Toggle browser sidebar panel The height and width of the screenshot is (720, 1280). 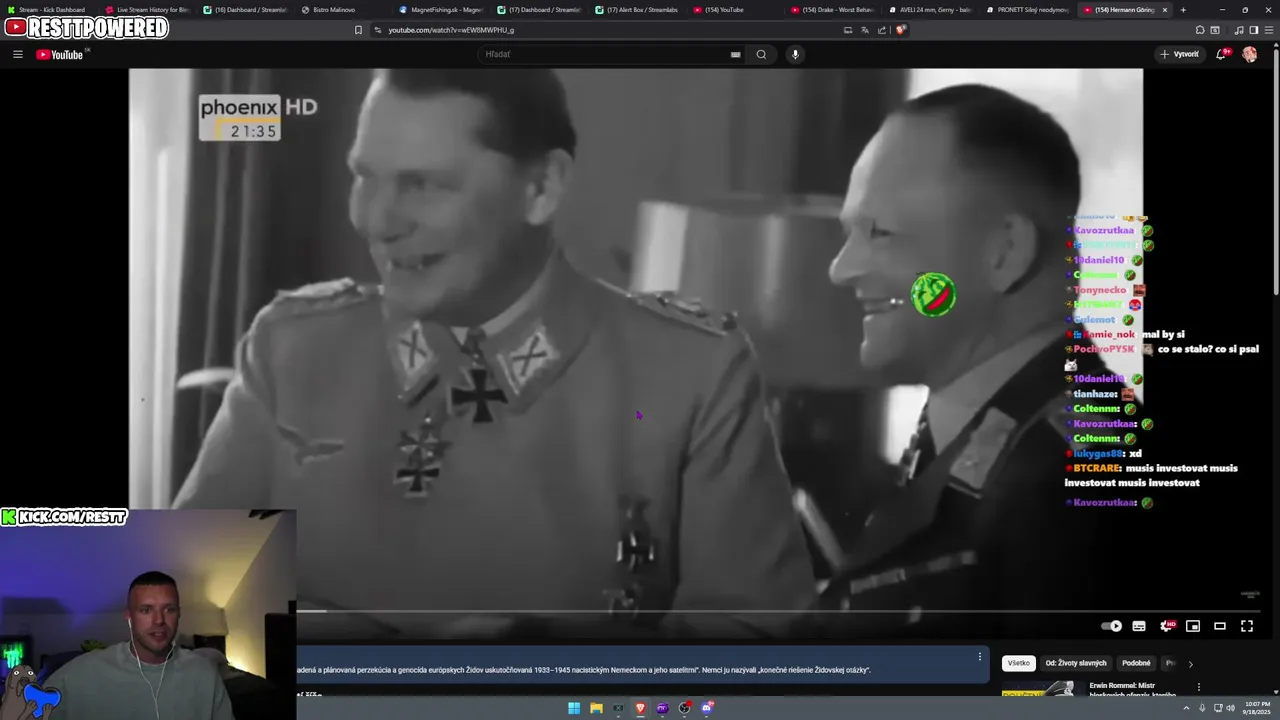coord(1254,30)
